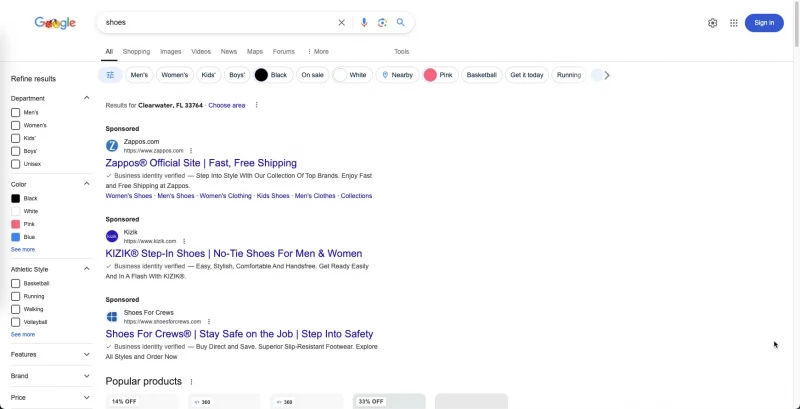Open location options three-dot menu
The height and width of the screenshot is (409, 800).
(x=256, y=105)
